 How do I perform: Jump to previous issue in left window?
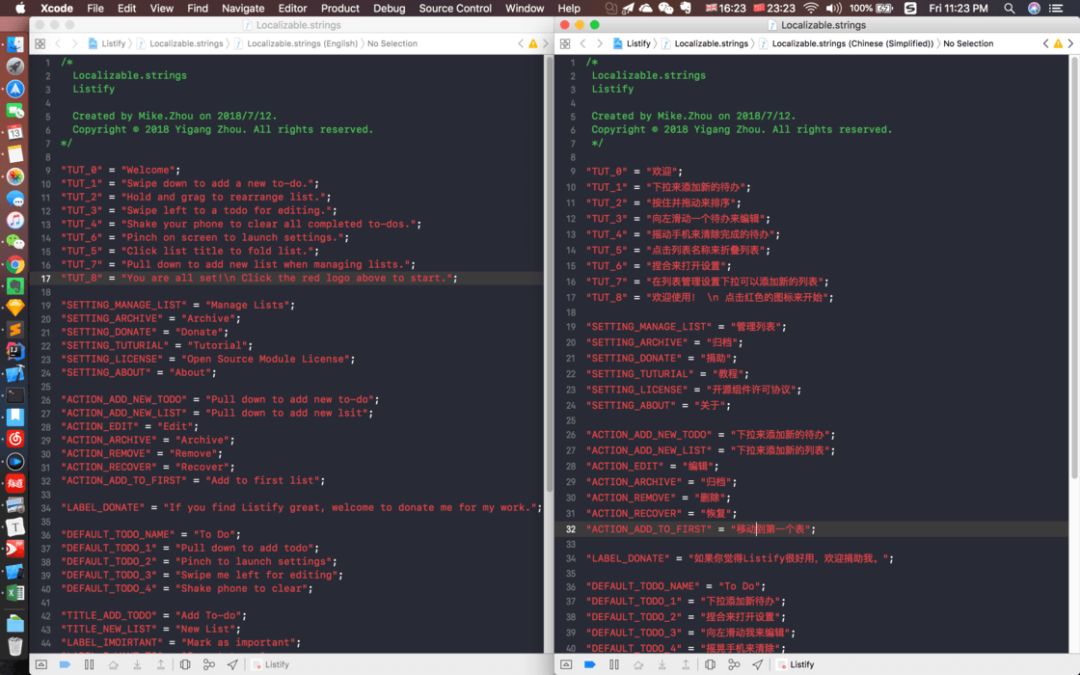coord(521,43)
